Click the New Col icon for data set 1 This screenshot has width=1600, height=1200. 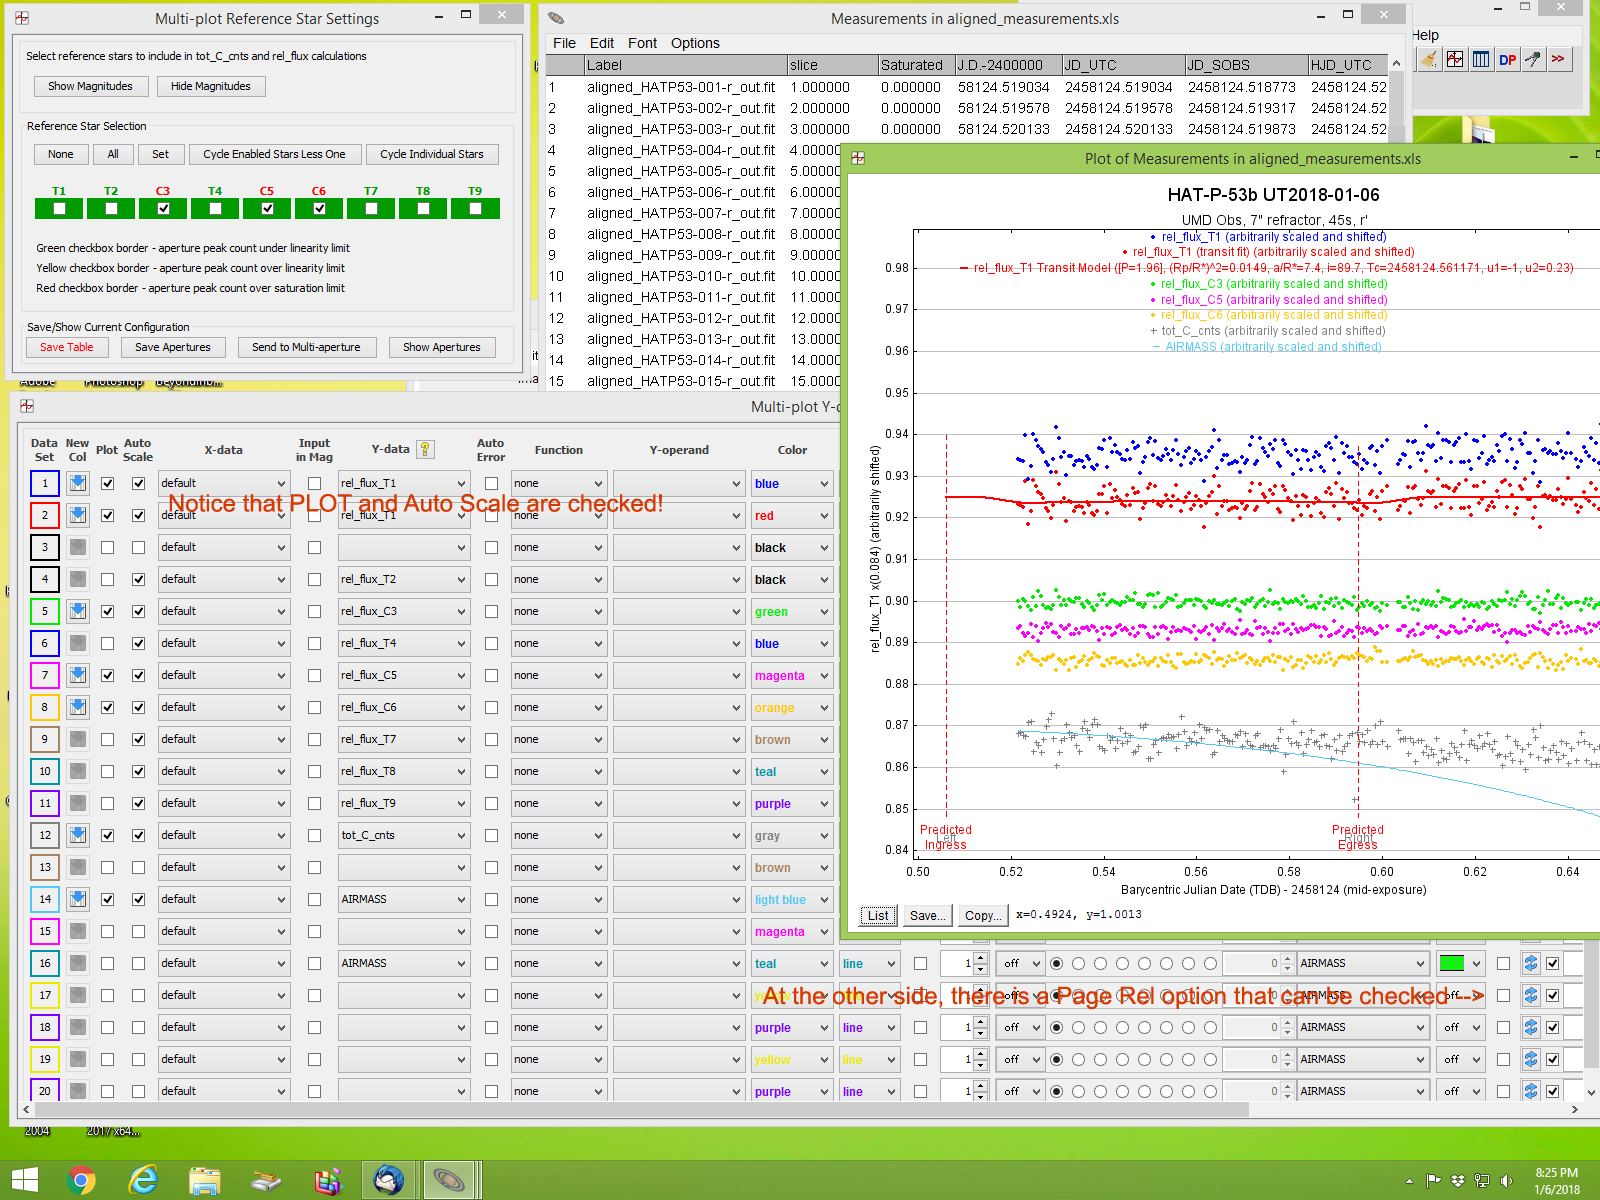[x=77, y=484]
